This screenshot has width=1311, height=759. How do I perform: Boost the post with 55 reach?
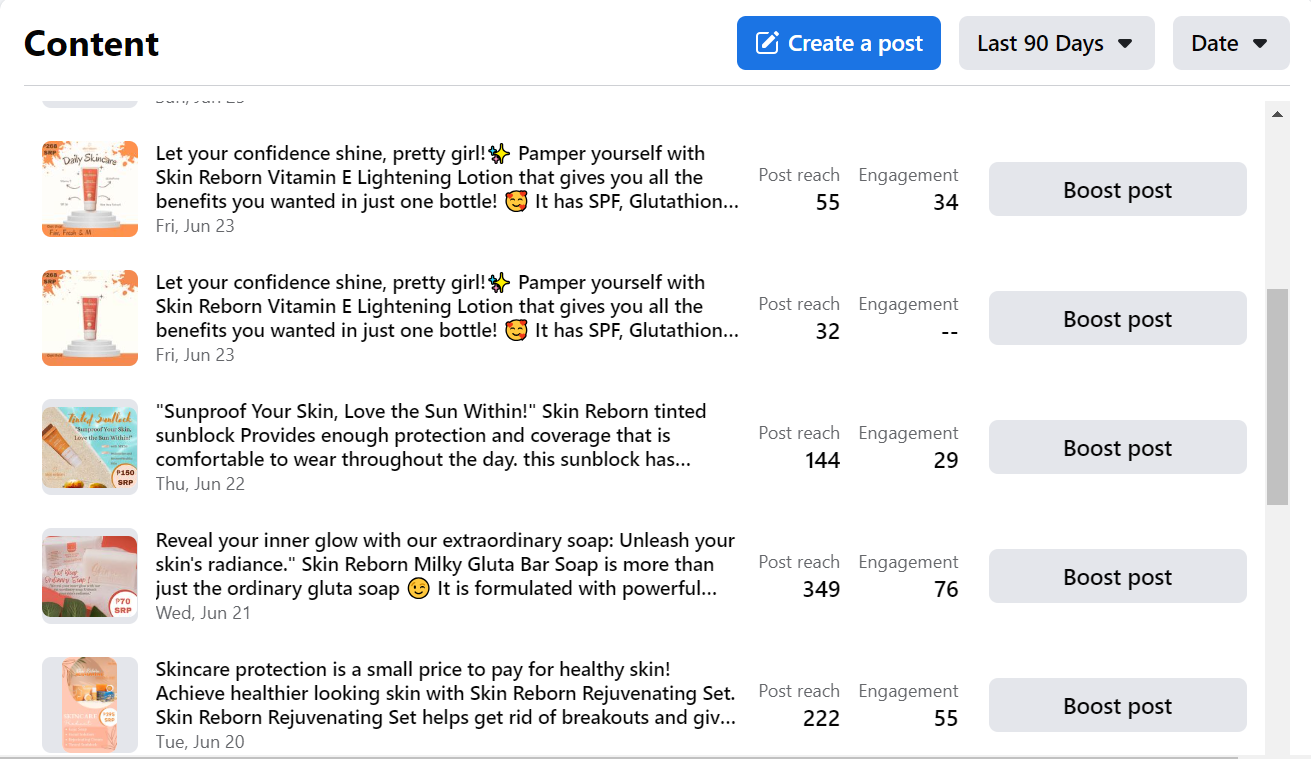(x=1117, y=189)
